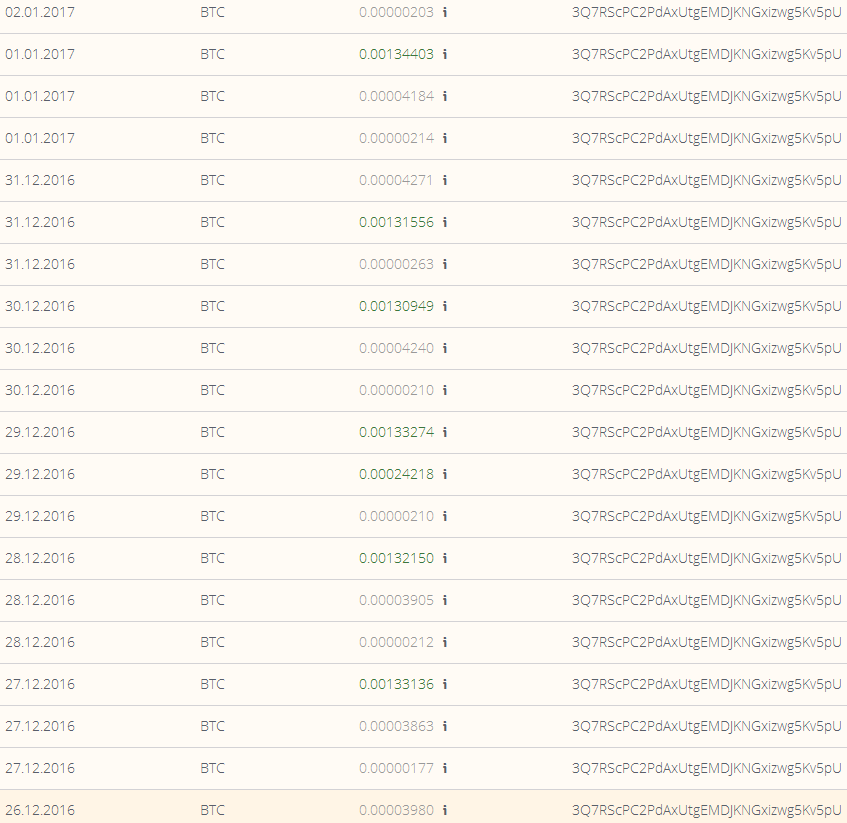Select amount value 0.00004184
This screenshot has height=823, width=847.
[396, 96]
